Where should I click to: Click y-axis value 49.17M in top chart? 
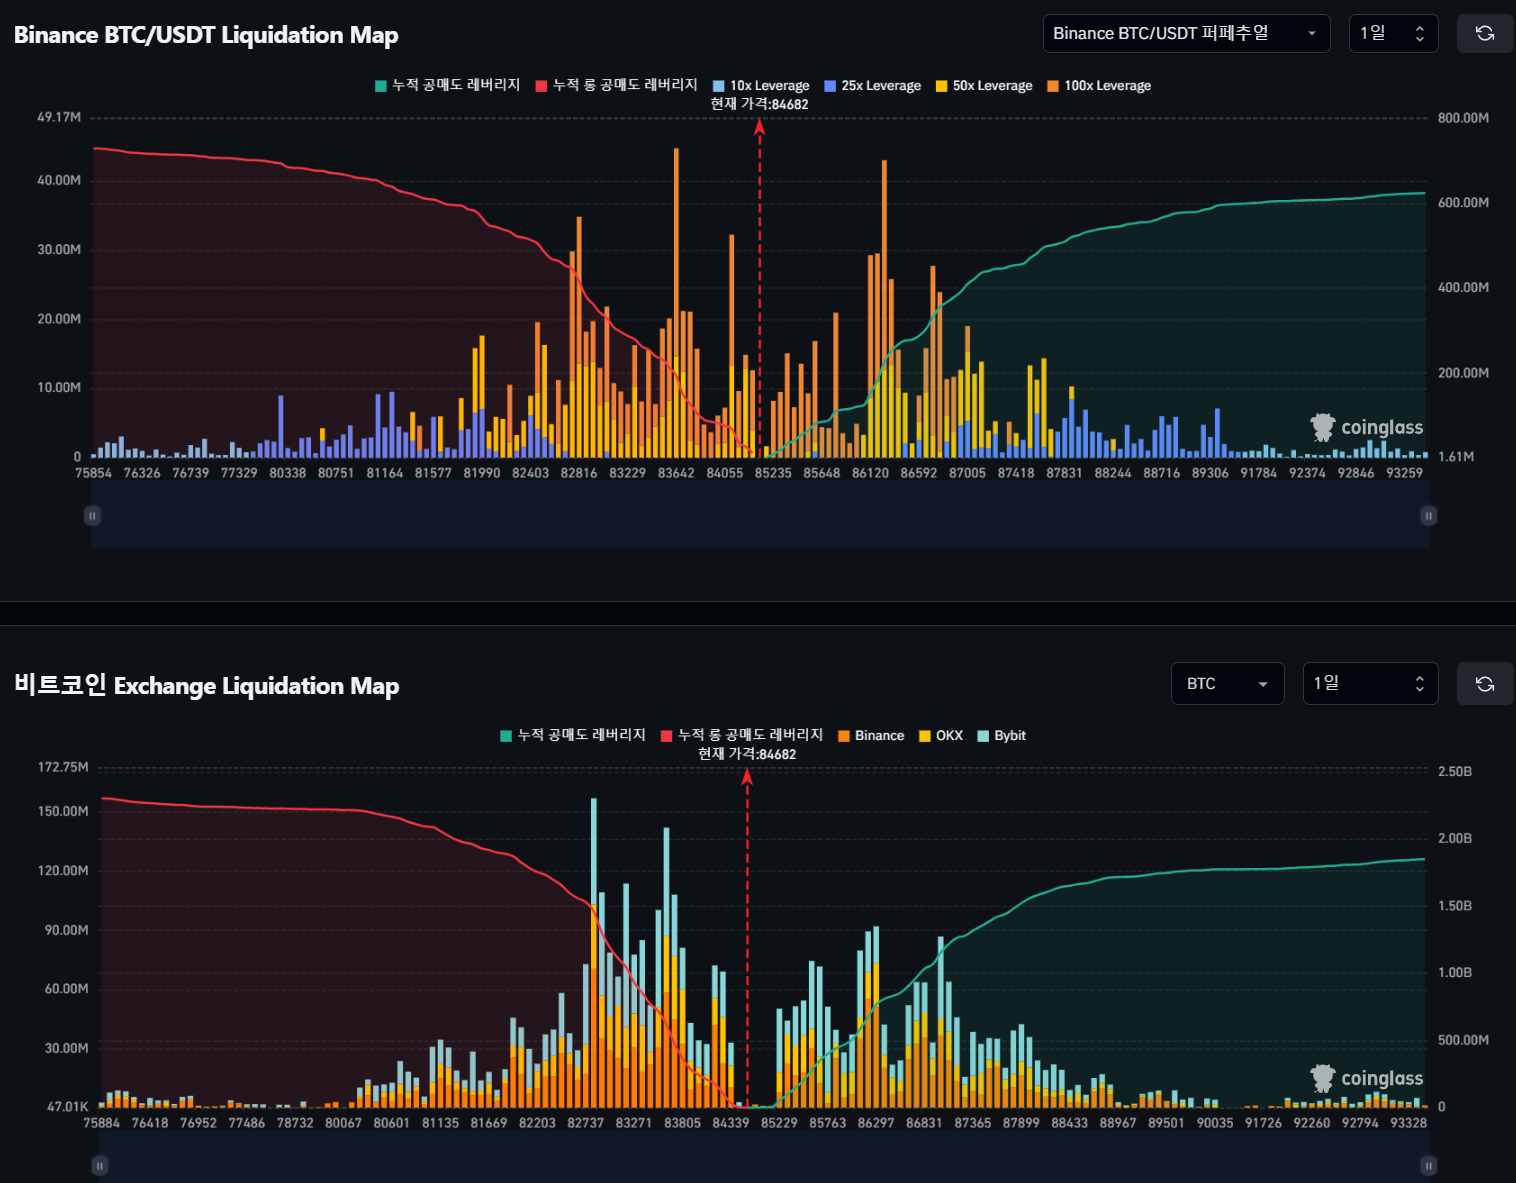point(59,117)
